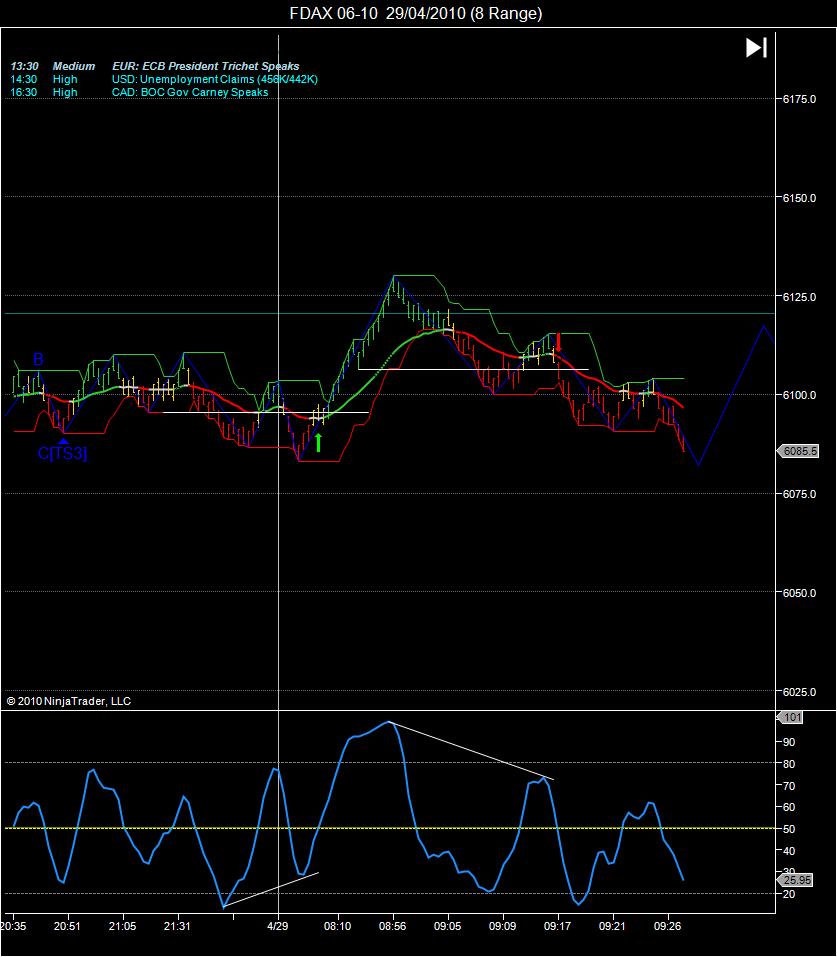This screenshot has width=837, height=957.
Task: Click the USD Unemployment Claims news line
Action: tap(215, 79)
